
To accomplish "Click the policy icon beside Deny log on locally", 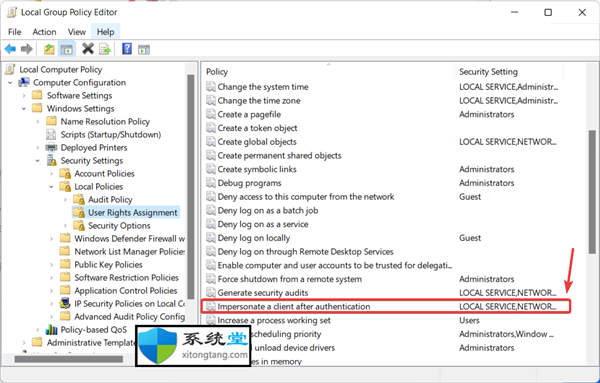I will point(211,238).
